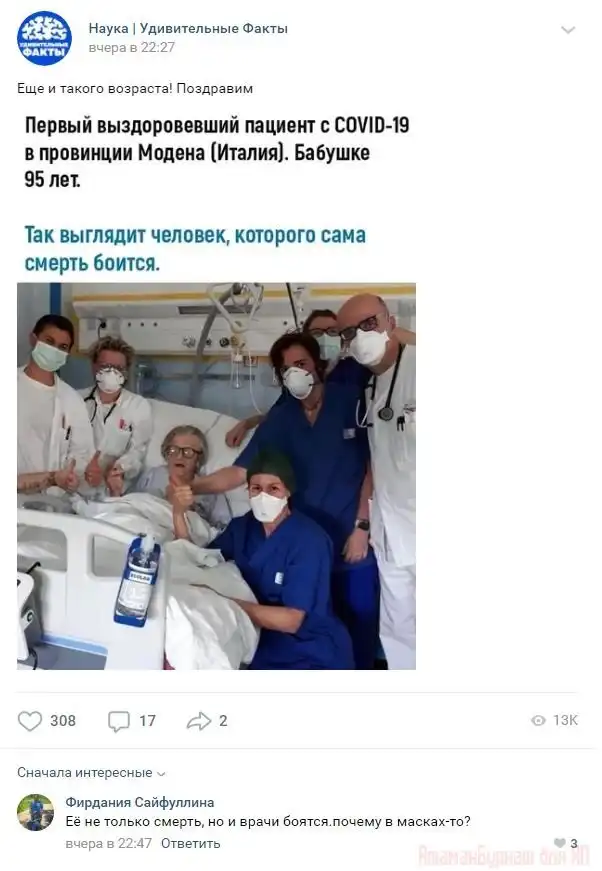
Task: Open the Сначала интересные sorting dropdown
Action: [91, 773]
